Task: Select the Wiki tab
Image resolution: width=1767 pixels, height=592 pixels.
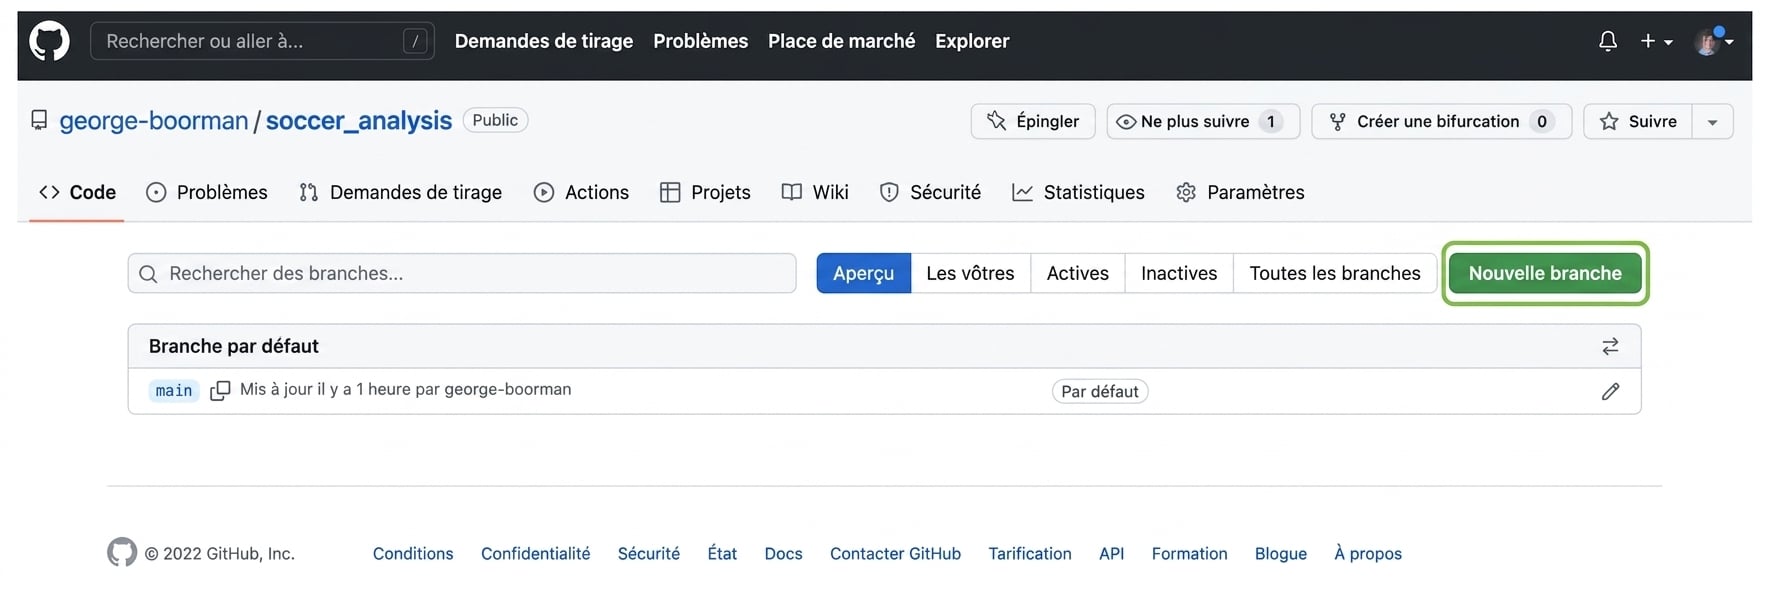Action: tap(815, 192)
